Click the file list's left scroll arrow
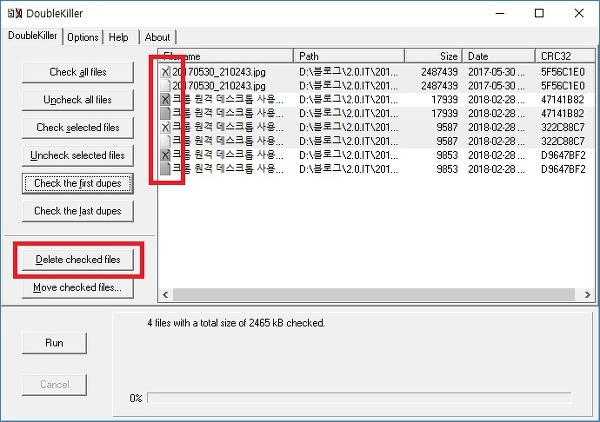 pyautogui.click(x=165, y=295)
